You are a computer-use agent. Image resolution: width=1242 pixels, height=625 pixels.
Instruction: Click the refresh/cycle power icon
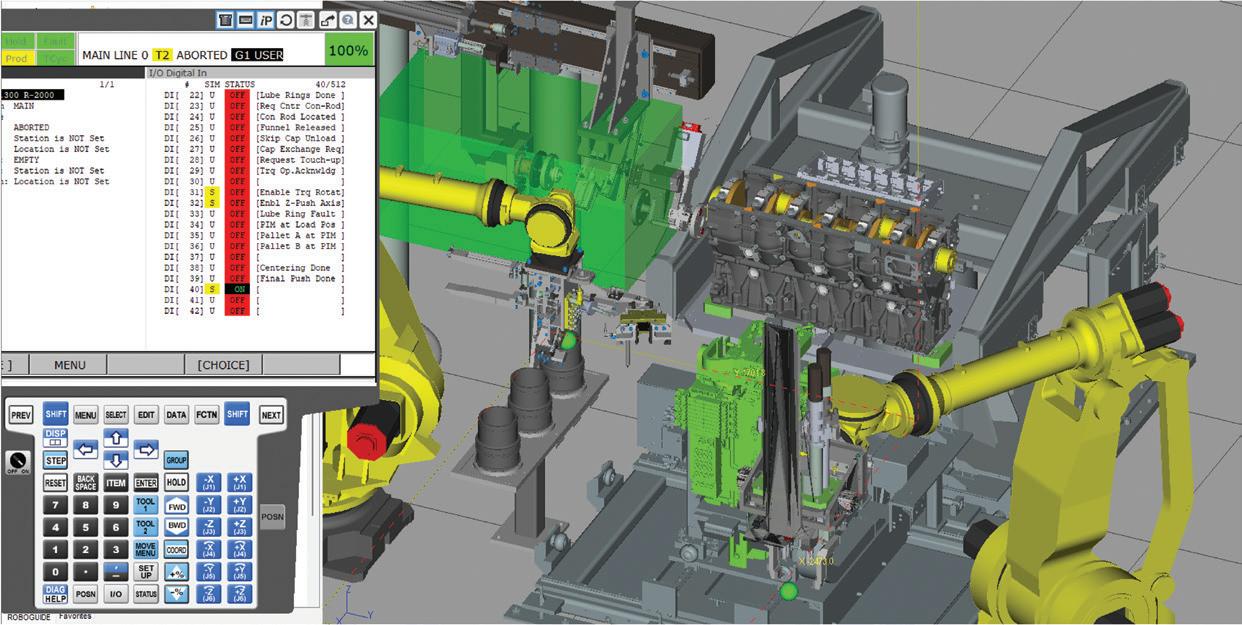(x=286, y=20)
